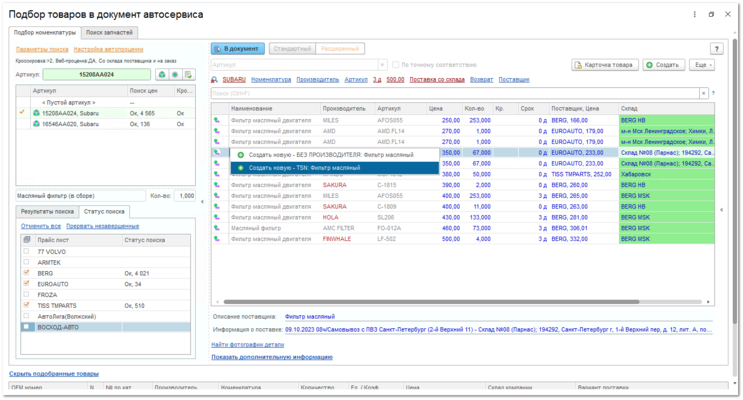
Task: Switch to Результаты поиска tab
Action: click(47, 212)
